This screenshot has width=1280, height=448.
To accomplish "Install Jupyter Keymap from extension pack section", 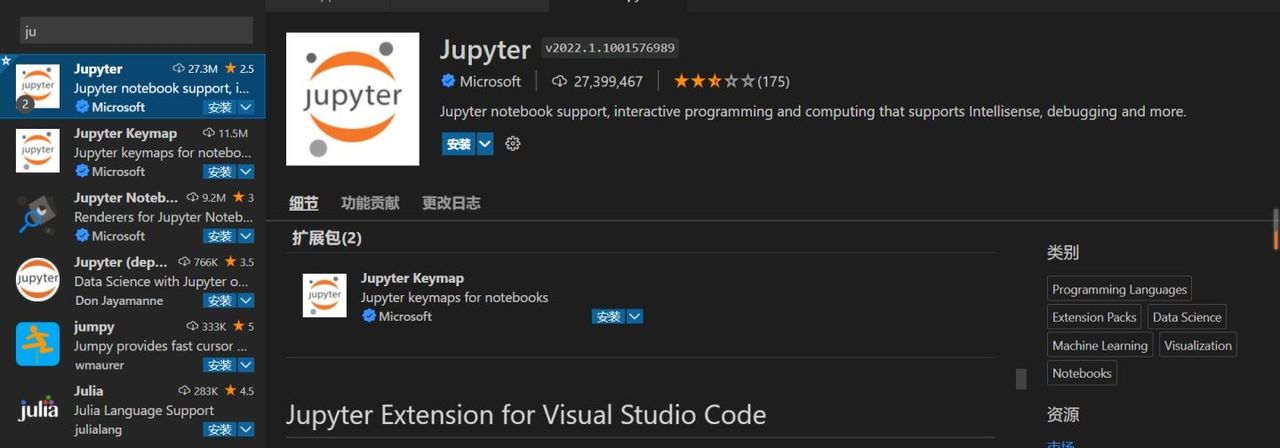I will (608, 316).
